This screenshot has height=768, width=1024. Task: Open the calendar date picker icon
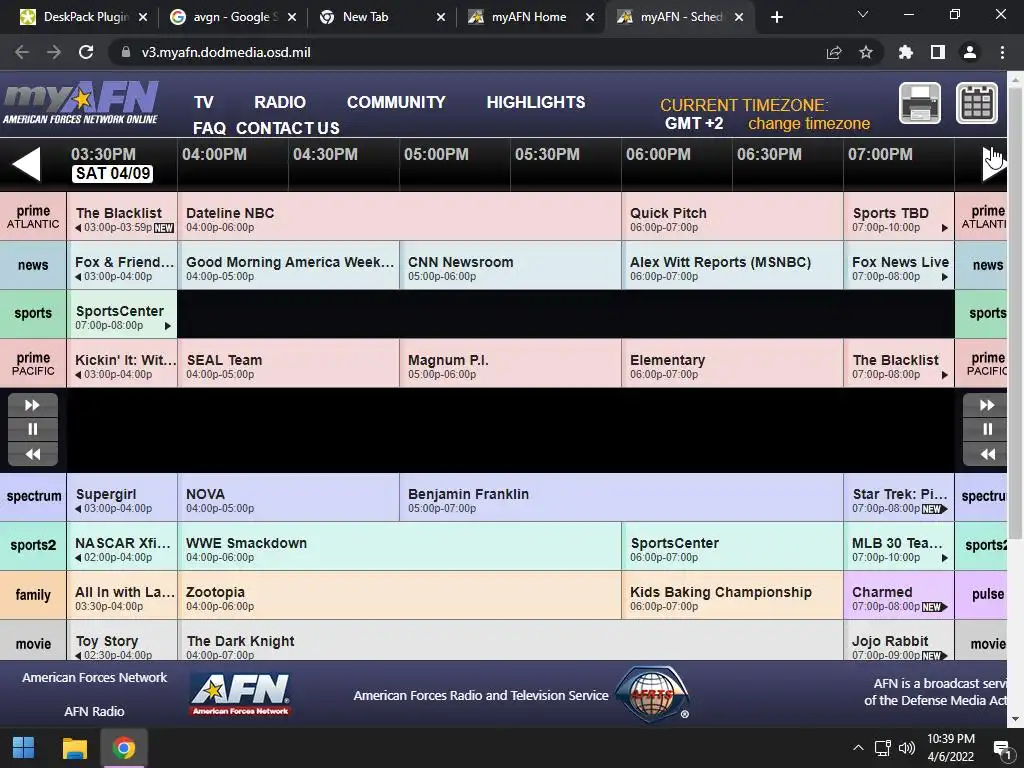(x=977, y=103)
